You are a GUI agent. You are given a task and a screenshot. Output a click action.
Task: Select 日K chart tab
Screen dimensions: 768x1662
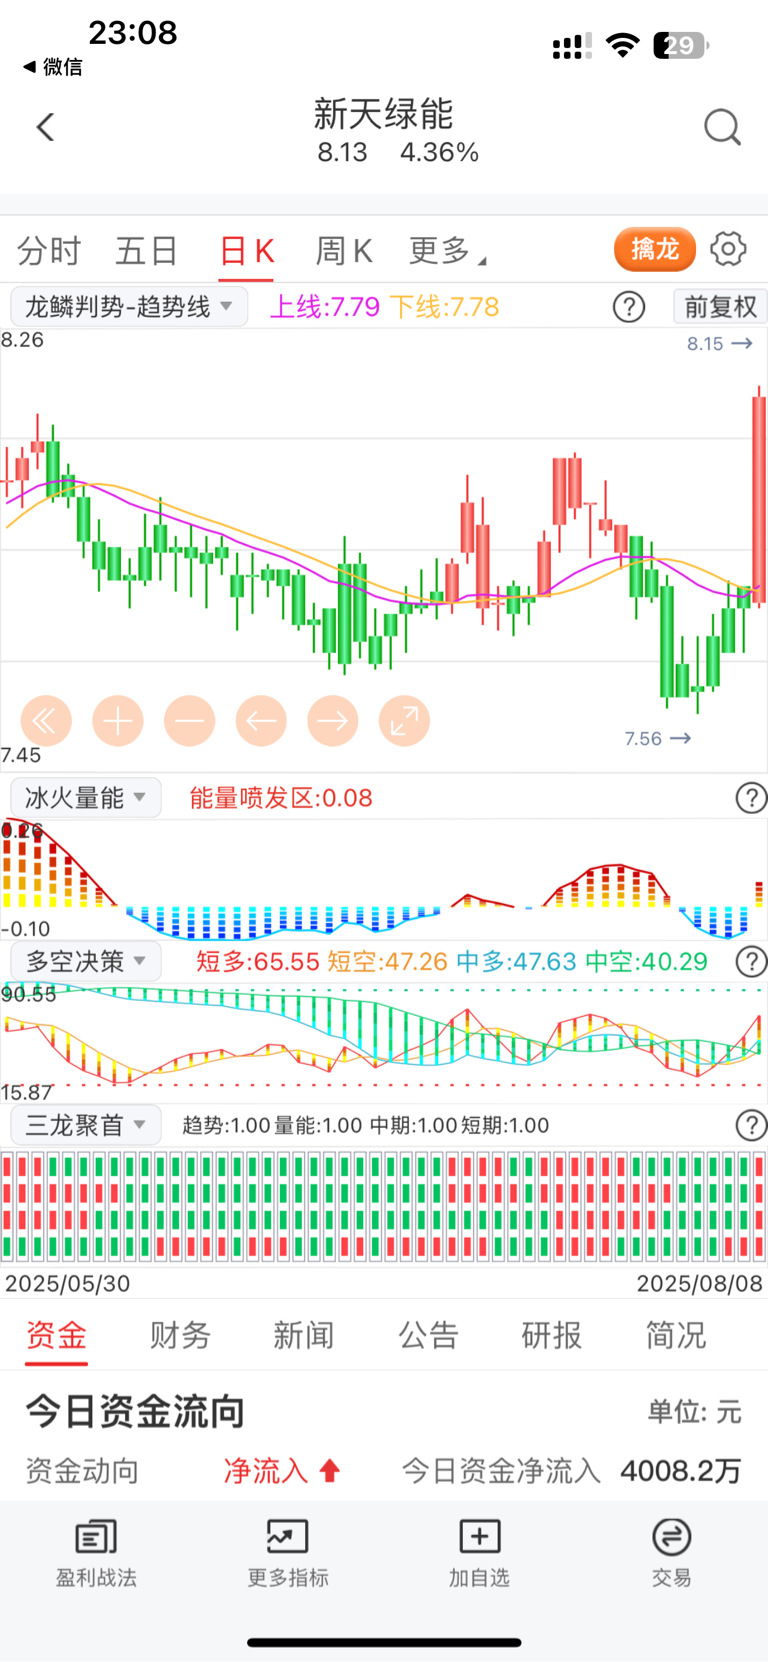(x=247, y=250)
